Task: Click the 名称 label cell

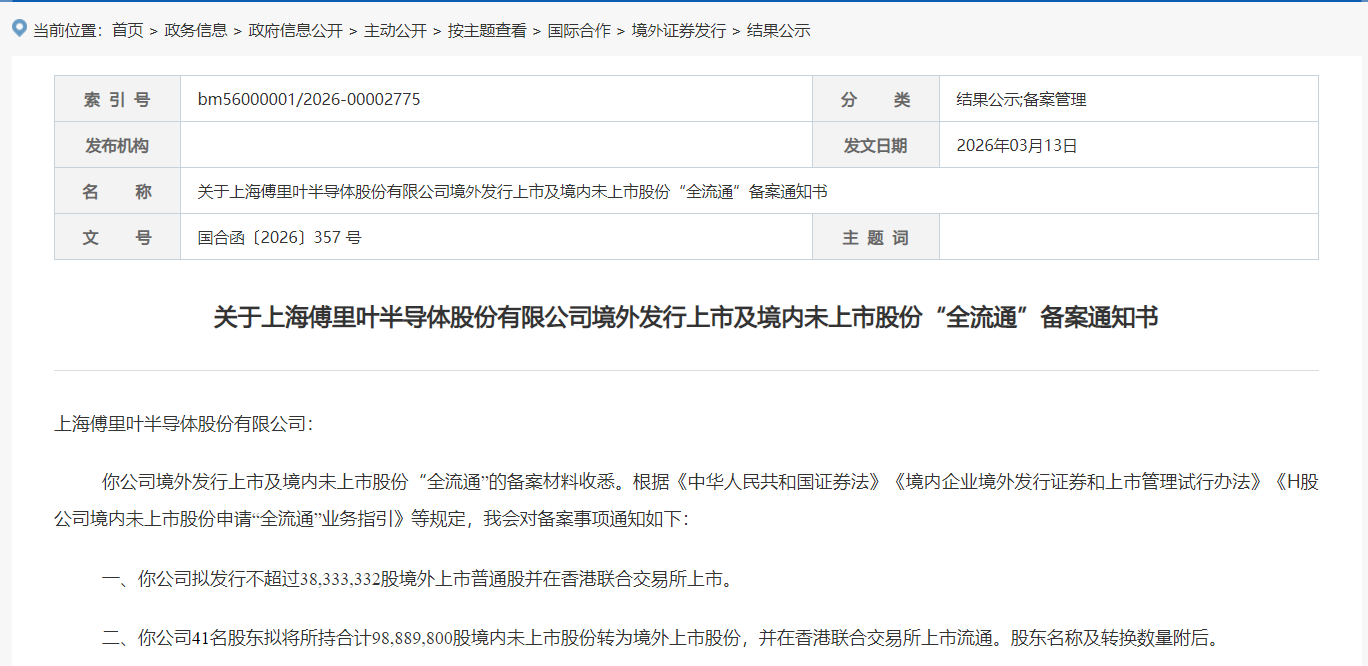Action: [117, 191]
